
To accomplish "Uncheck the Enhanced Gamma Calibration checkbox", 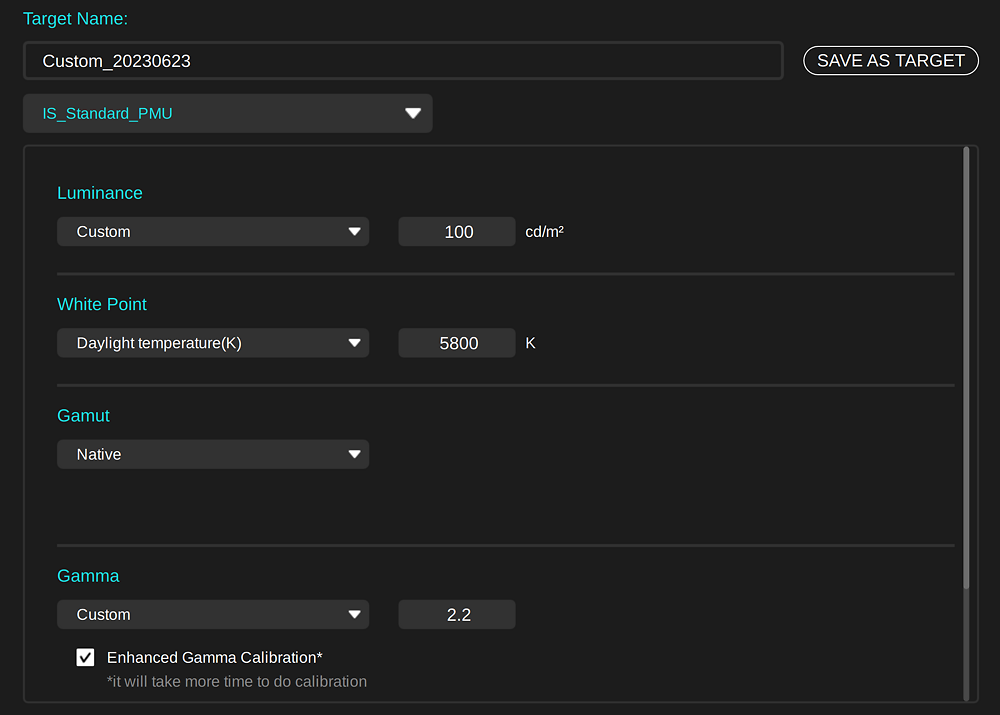I will click(x=86, y=657).
